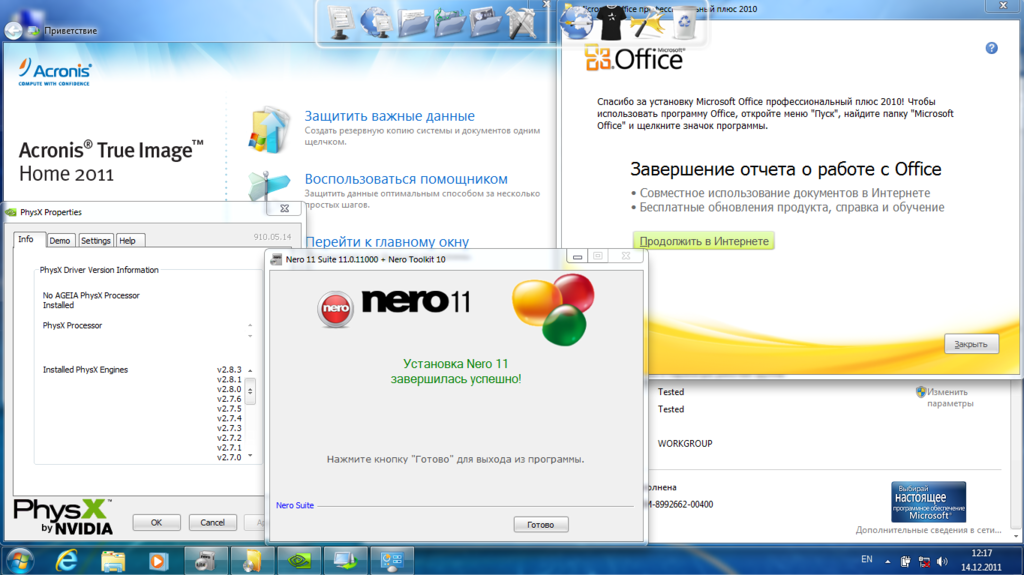Click the globe with arrow dock icon
Screen dimensions: 1024x575
[x=577, y=22]
